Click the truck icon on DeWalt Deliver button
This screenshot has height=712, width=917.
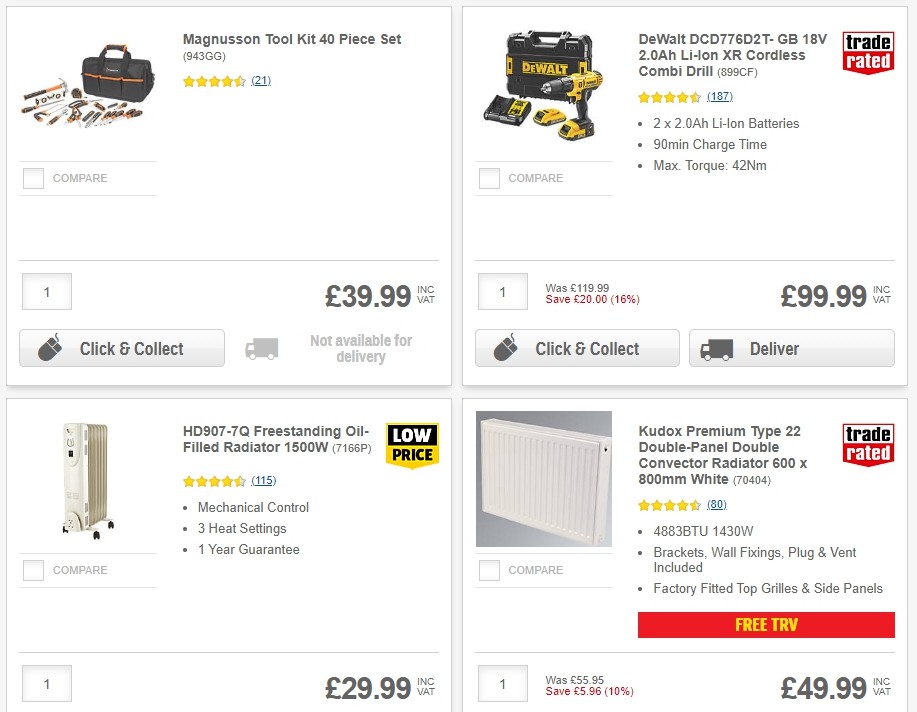(x=716, y=349)
